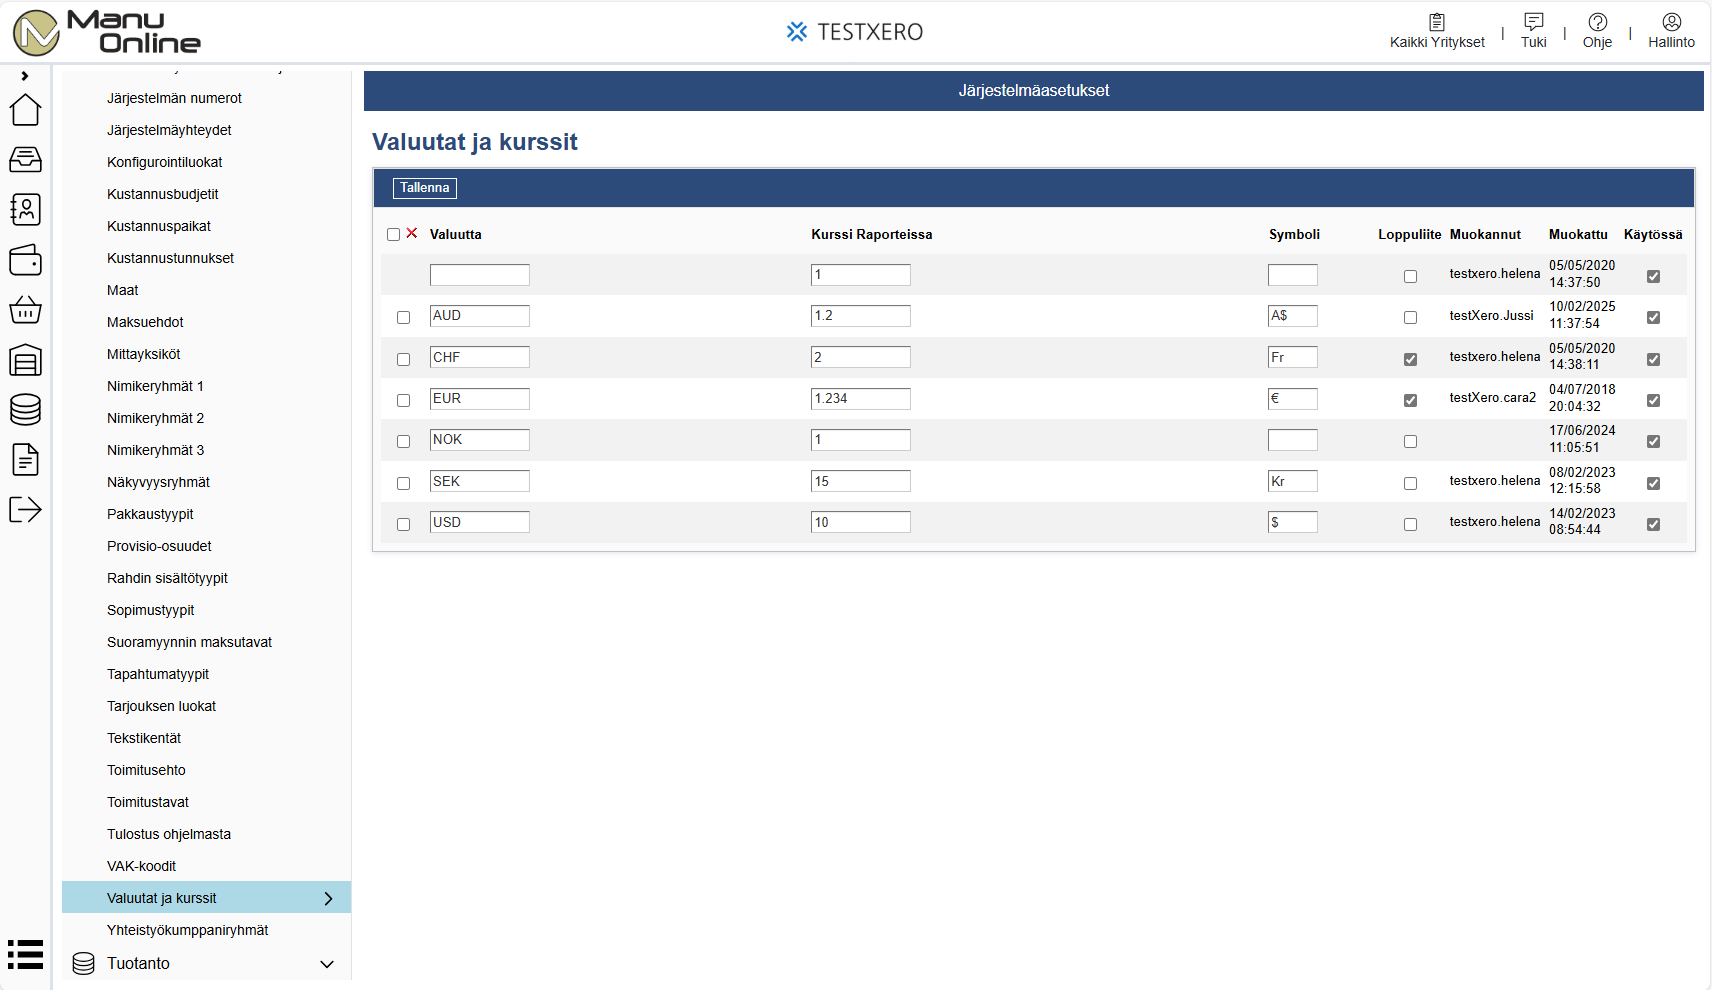Open Hallinto user account icon

pyautogui.click(x=1672, y=22)
